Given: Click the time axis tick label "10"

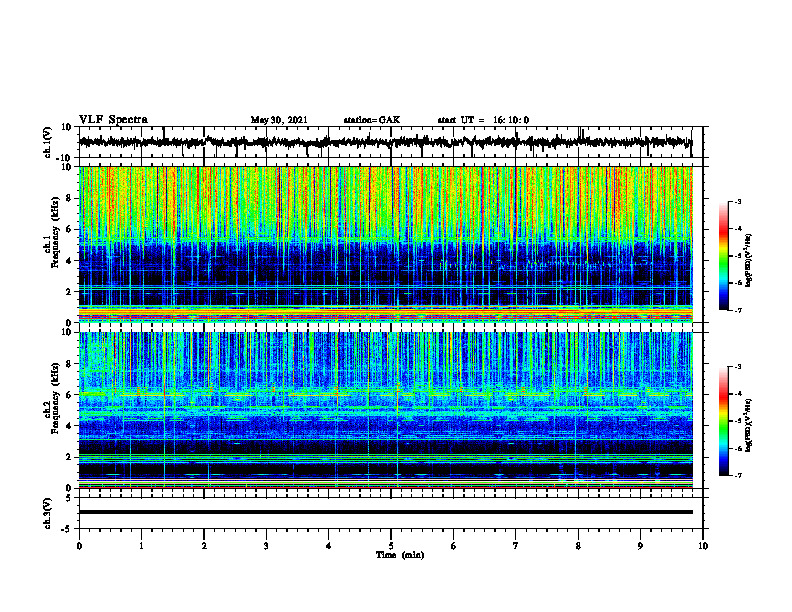Looking at the screenshot, I should pyautogui.click(x=703, y=546).
